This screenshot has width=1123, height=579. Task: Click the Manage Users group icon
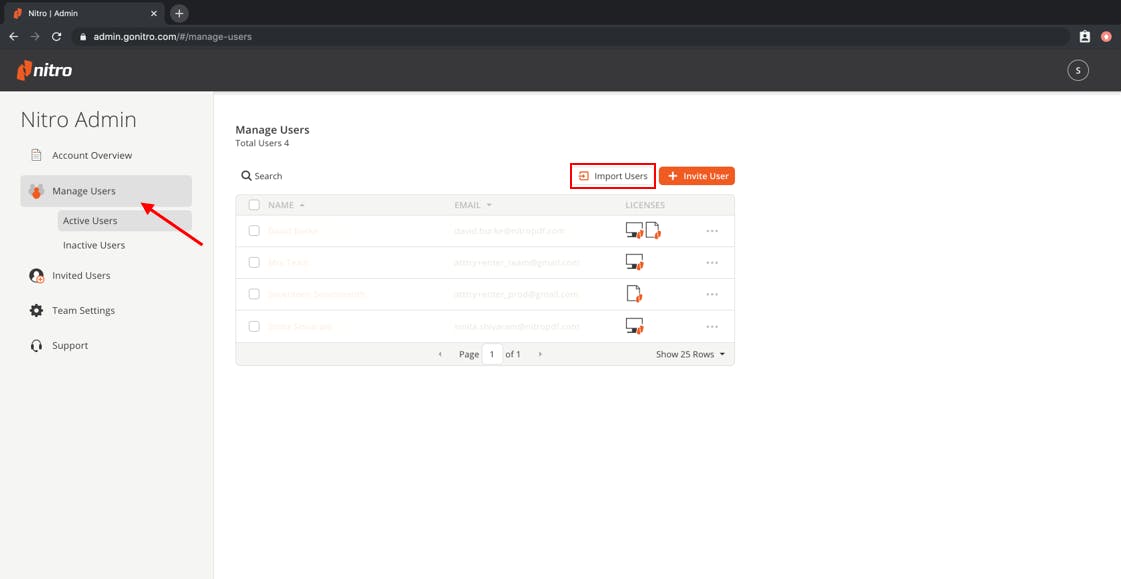click(37, 190)
